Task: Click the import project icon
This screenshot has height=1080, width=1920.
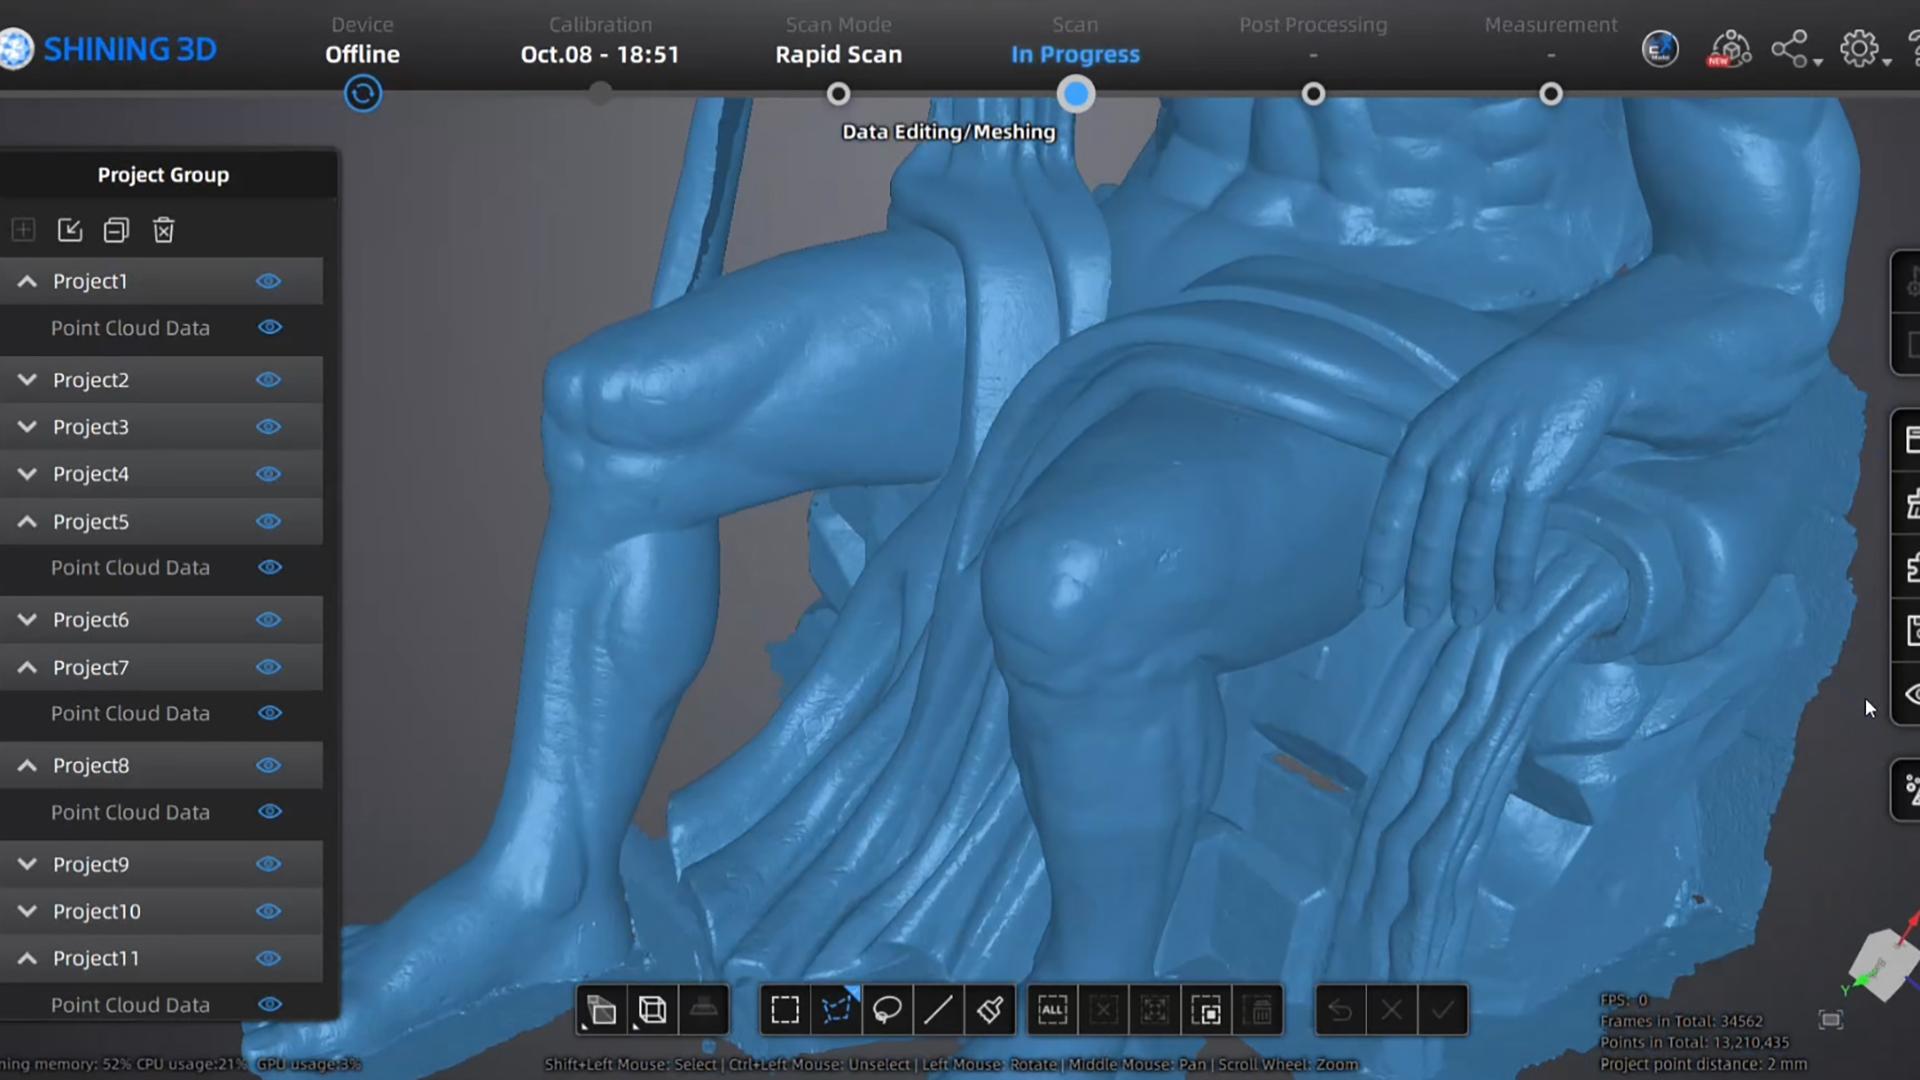Action: [70, 230]
